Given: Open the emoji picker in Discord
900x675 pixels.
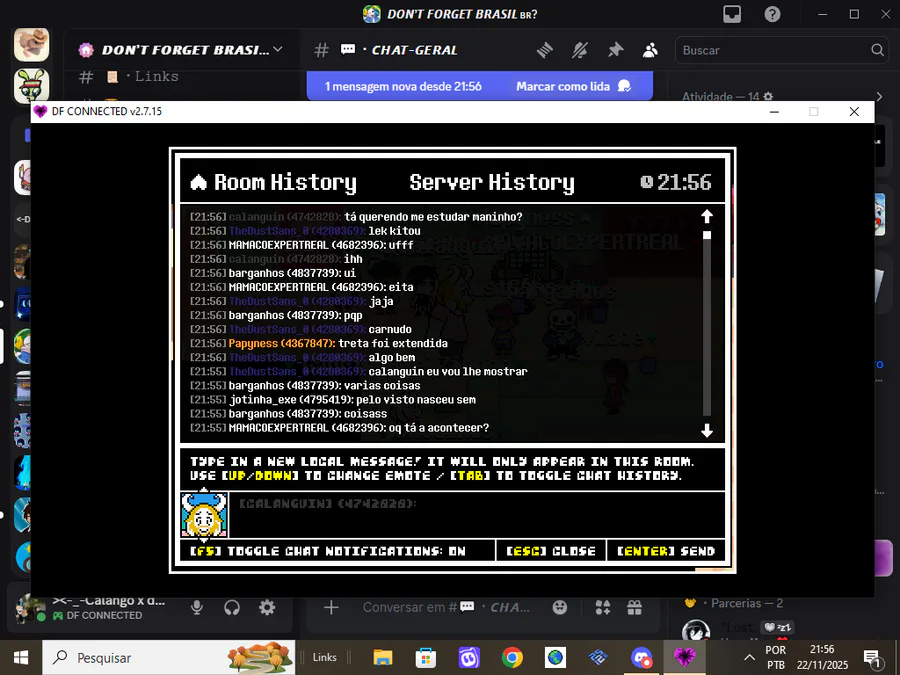Looking at the screenshot, I should click(560, 607).
